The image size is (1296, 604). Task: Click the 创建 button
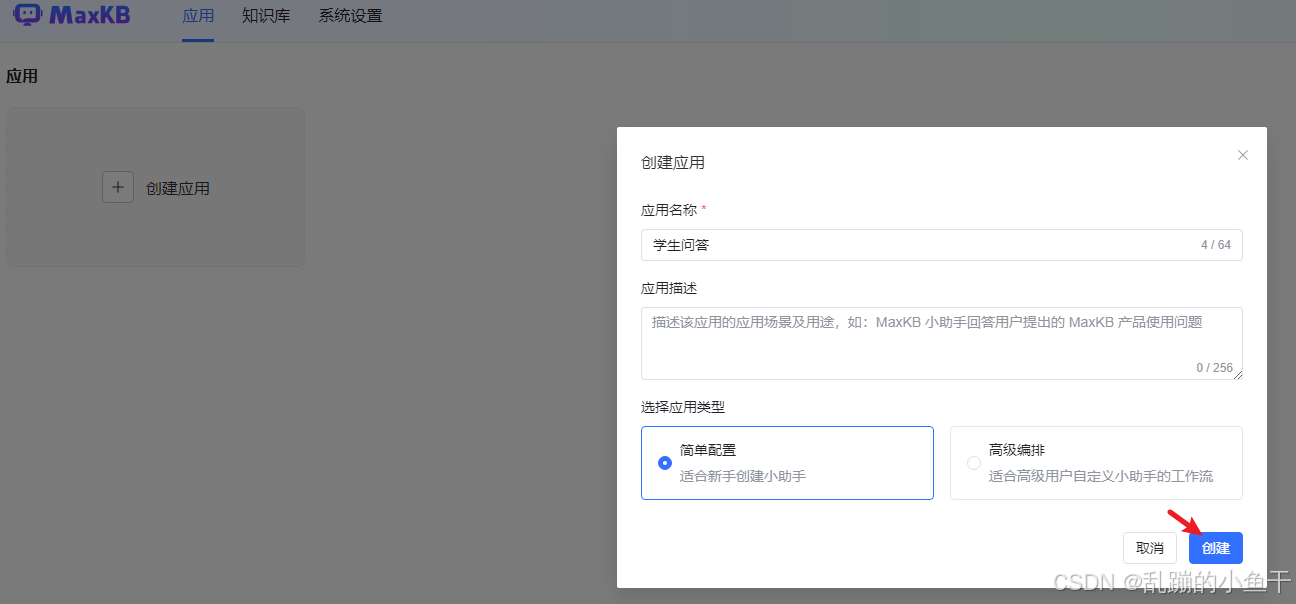[1216, 548]
